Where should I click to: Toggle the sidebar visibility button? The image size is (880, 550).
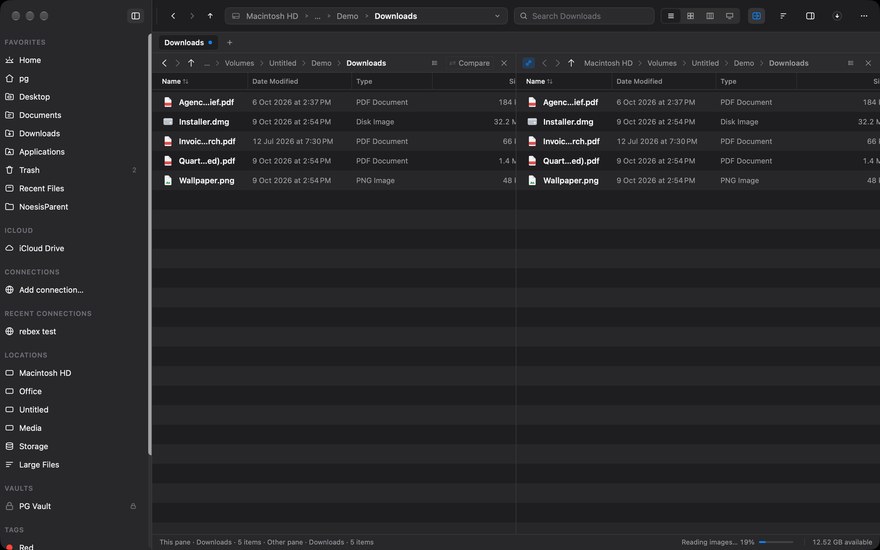coord(135,16)
